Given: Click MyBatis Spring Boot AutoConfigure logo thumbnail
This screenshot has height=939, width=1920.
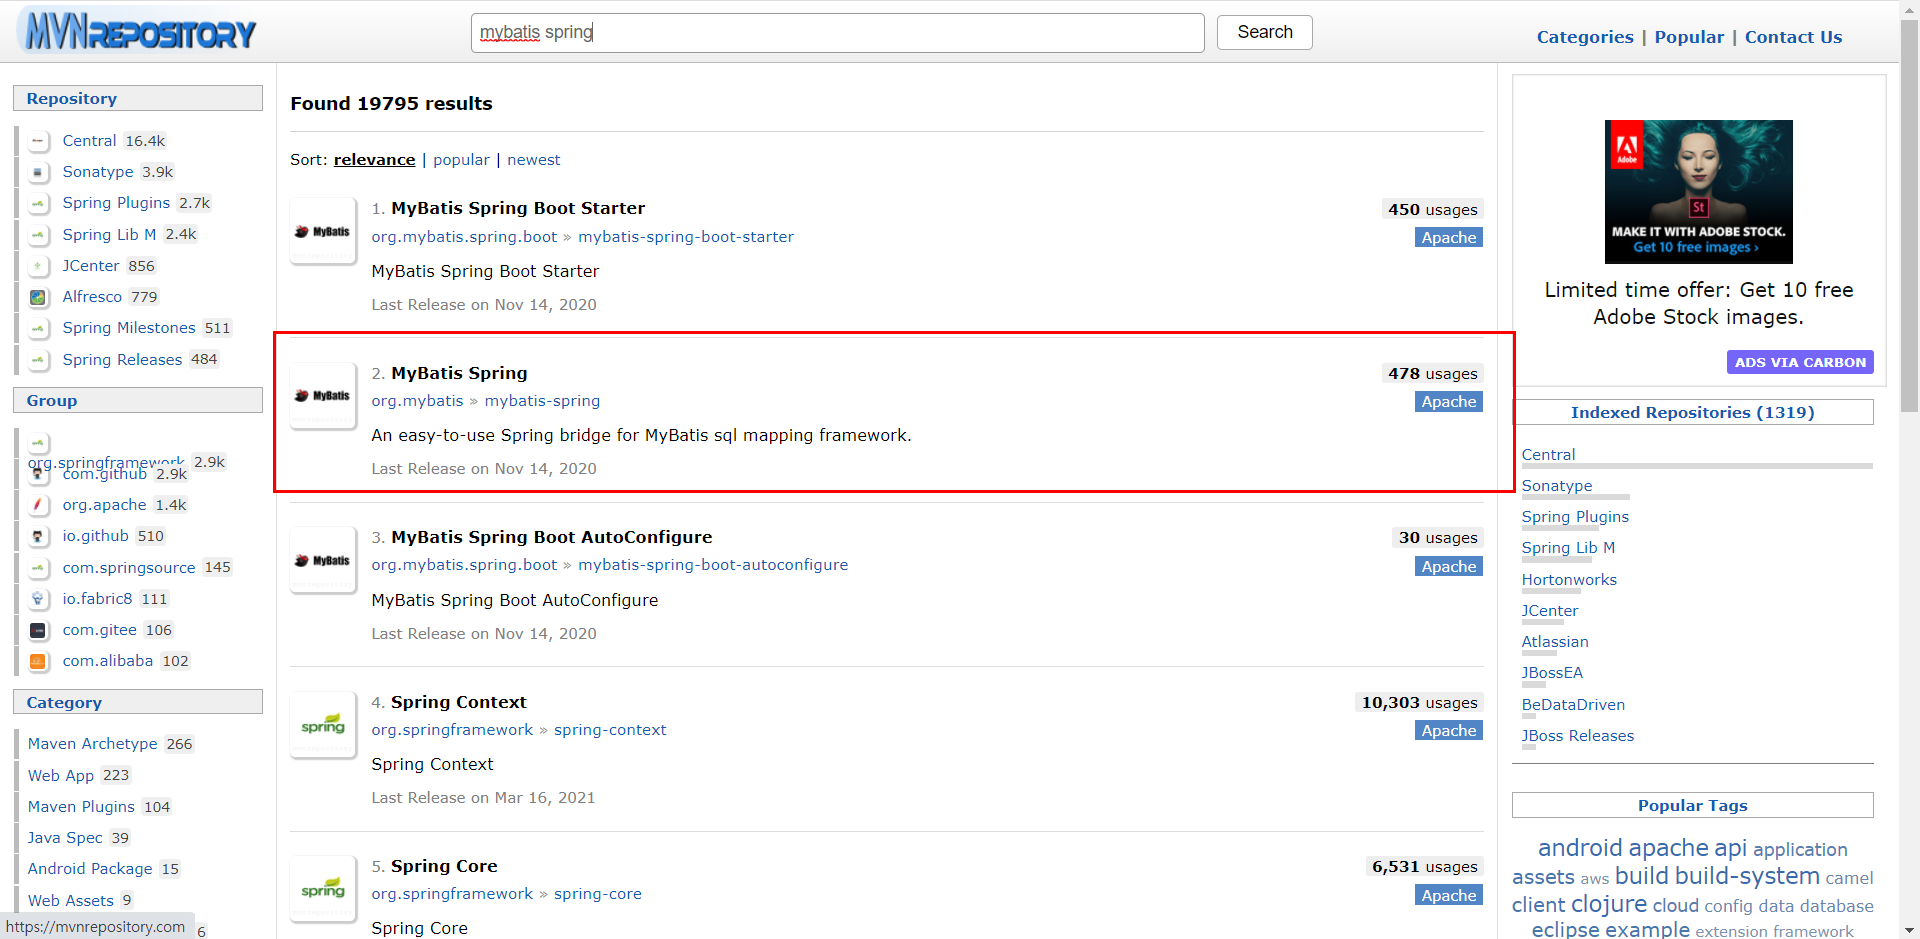Looking at the screenshot, I should click(x=323, y=560).
